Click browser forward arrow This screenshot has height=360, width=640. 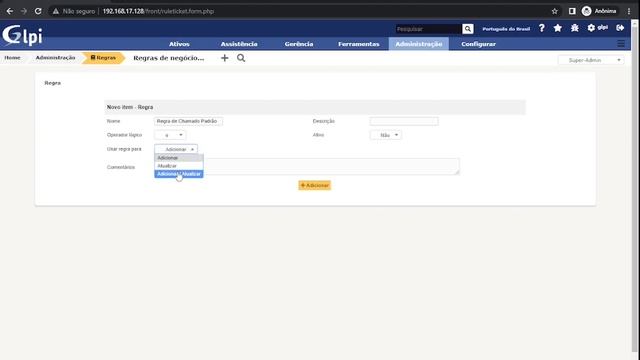tap(24, 11)
